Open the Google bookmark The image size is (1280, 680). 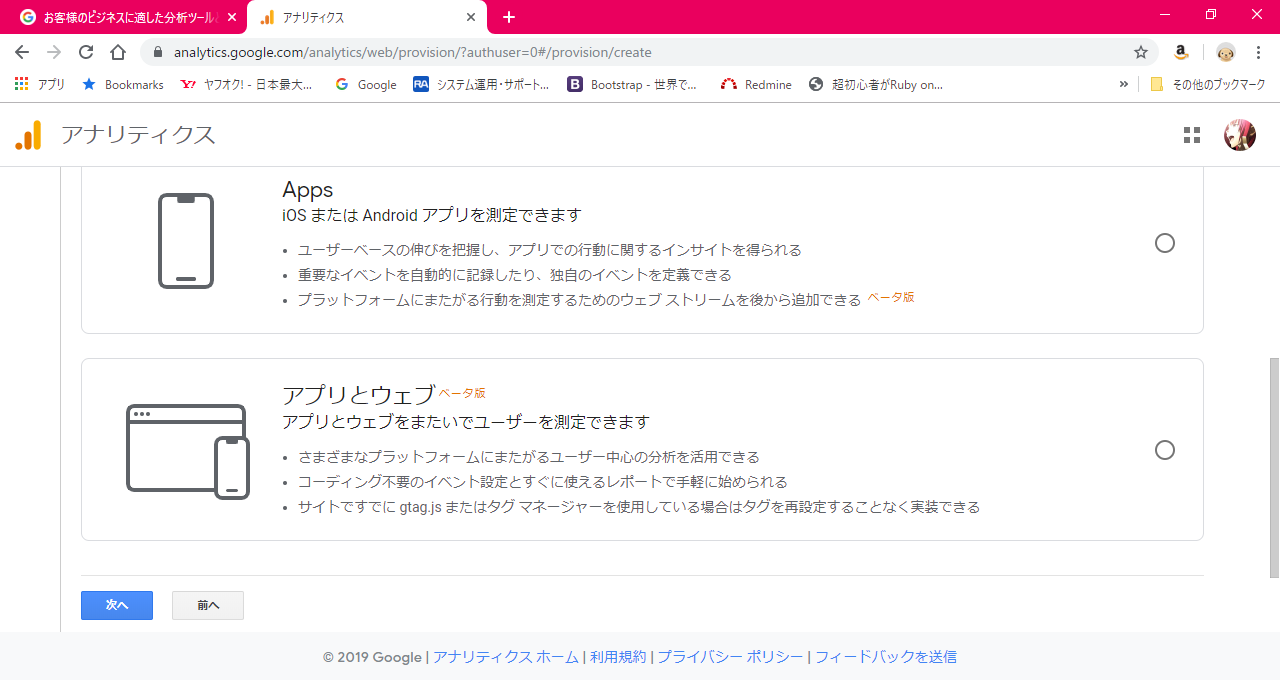pyautogui.click(x=366, y=85)
